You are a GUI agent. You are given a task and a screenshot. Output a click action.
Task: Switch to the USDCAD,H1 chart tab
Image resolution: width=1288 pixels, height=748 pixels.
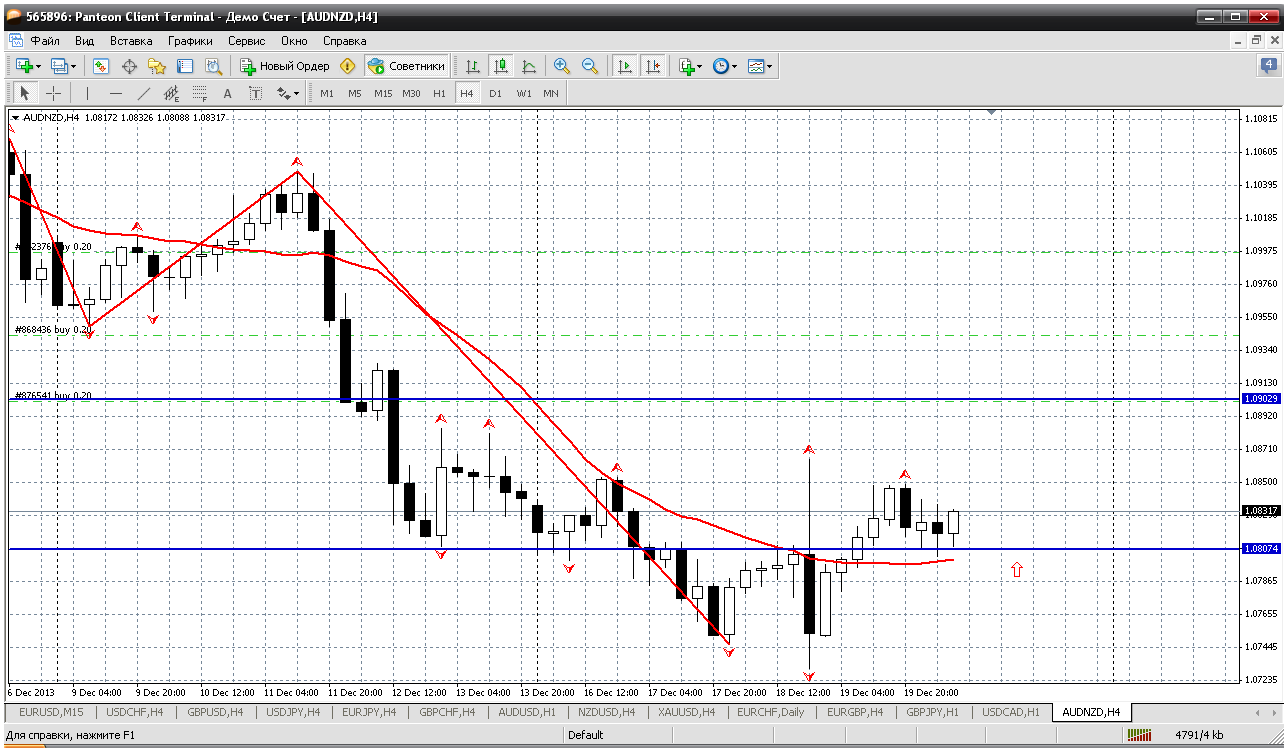click(x=1011, y=712)
